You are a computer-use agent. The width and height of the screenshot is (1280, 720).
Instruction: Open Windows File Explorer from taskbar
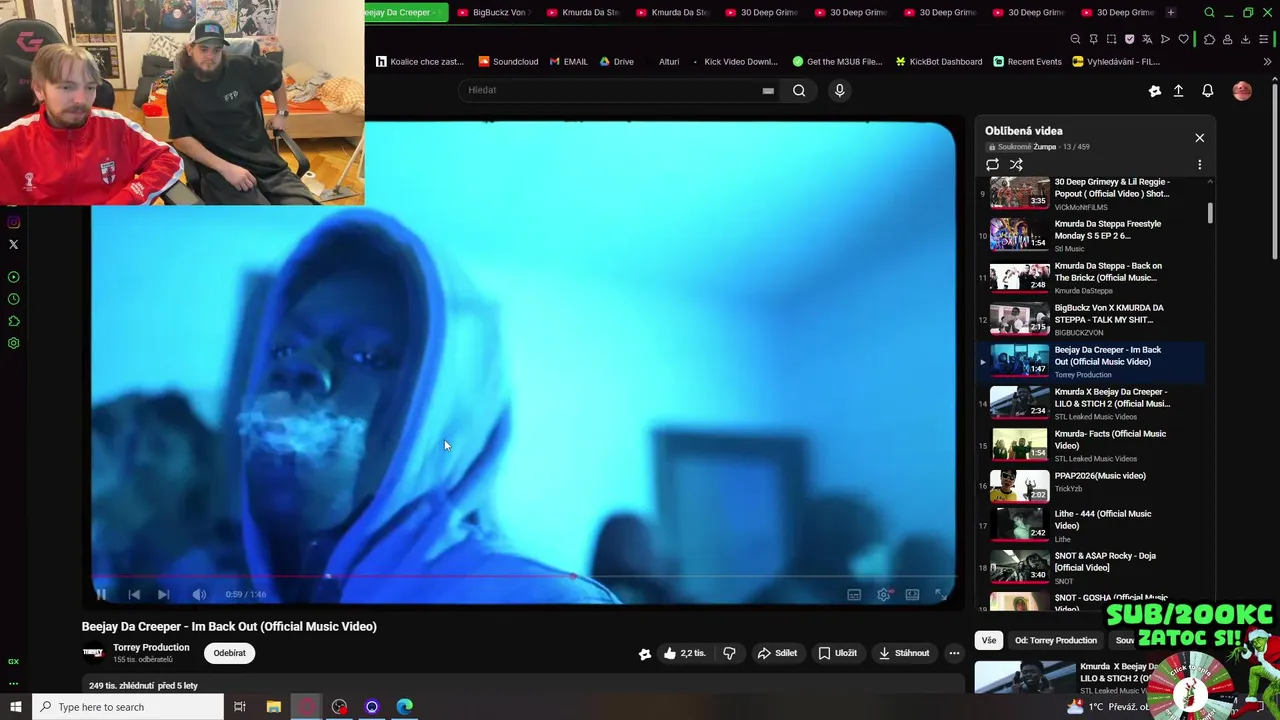[273, 707]
